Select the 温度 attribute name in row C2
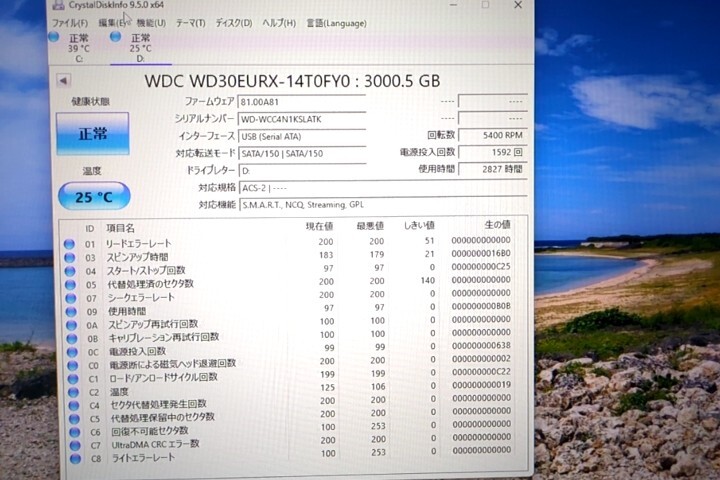 [x=119, y=392]
